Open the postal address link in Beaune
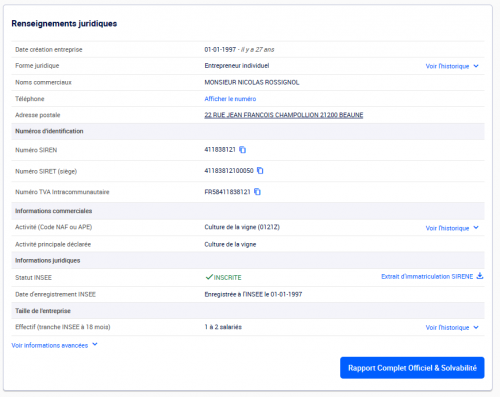Image resolution: width=500 pixels, height=397 pixels. pos(284,115)
